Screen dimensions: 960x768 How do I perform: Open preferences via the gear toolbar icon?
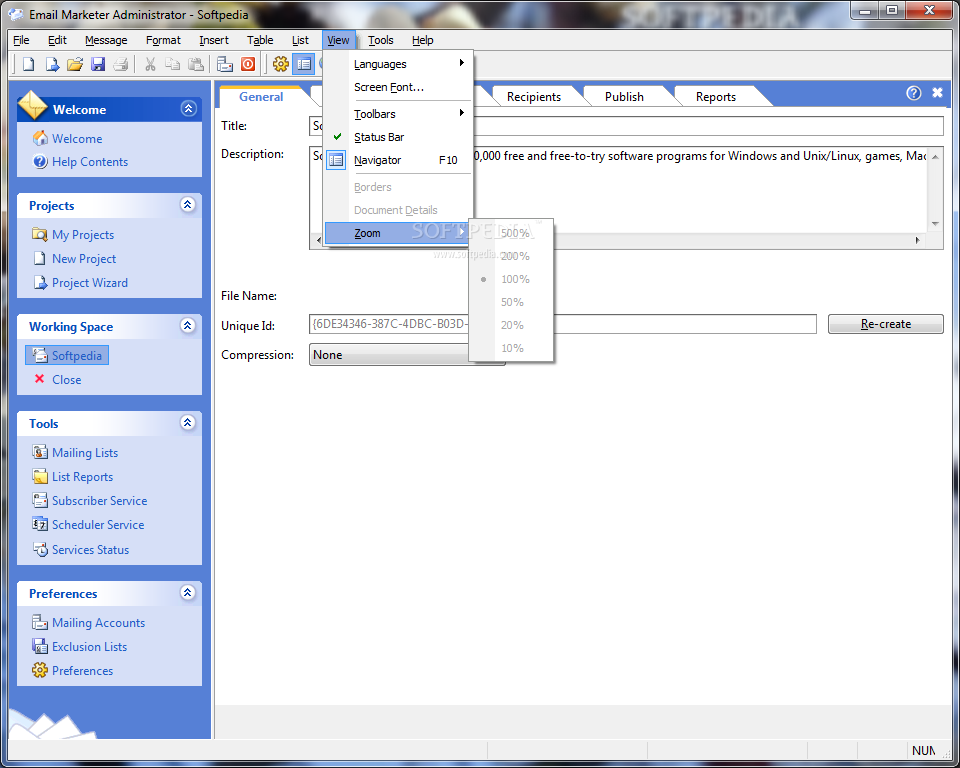280,64
